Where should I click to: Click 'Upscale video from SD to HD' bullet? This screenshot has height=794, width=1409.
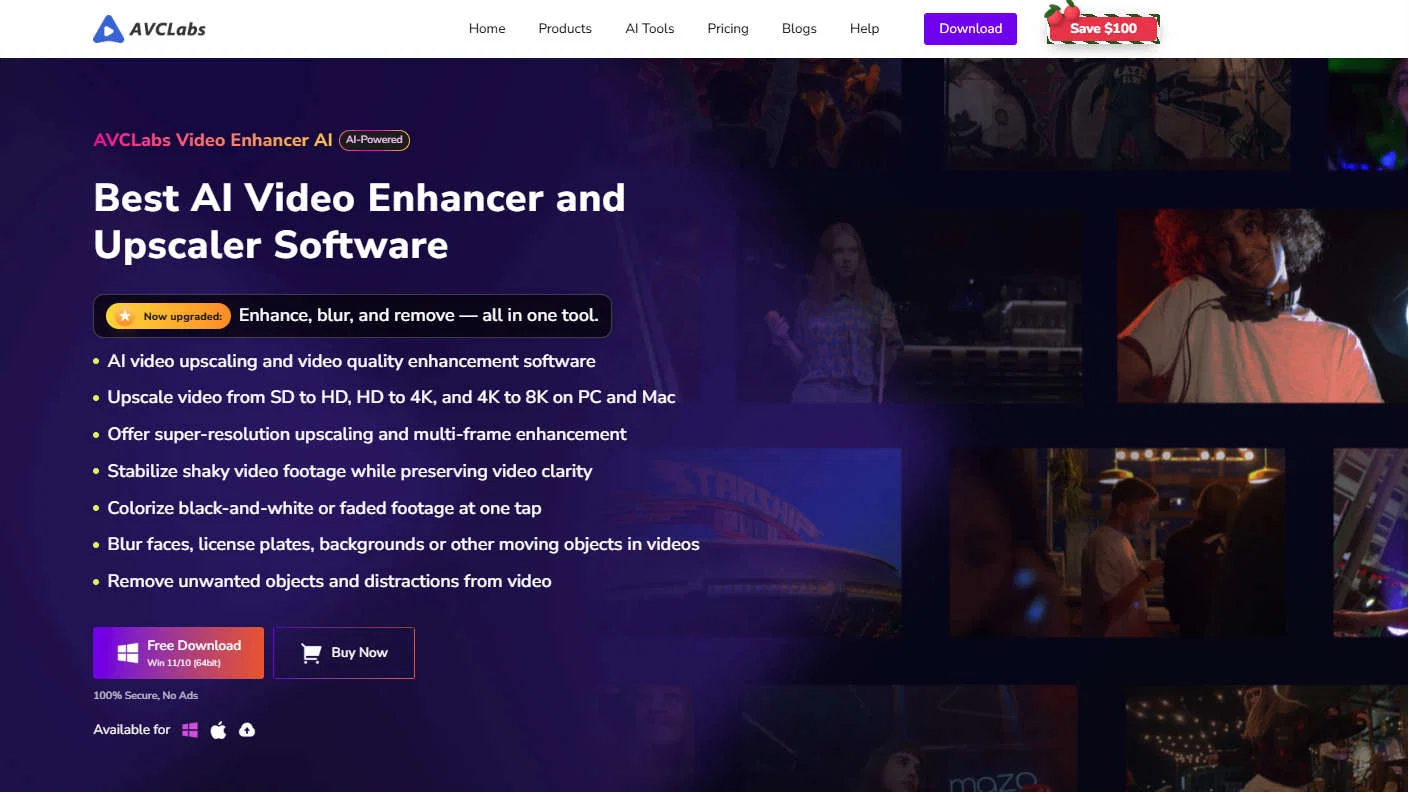(x=391, y=397)
